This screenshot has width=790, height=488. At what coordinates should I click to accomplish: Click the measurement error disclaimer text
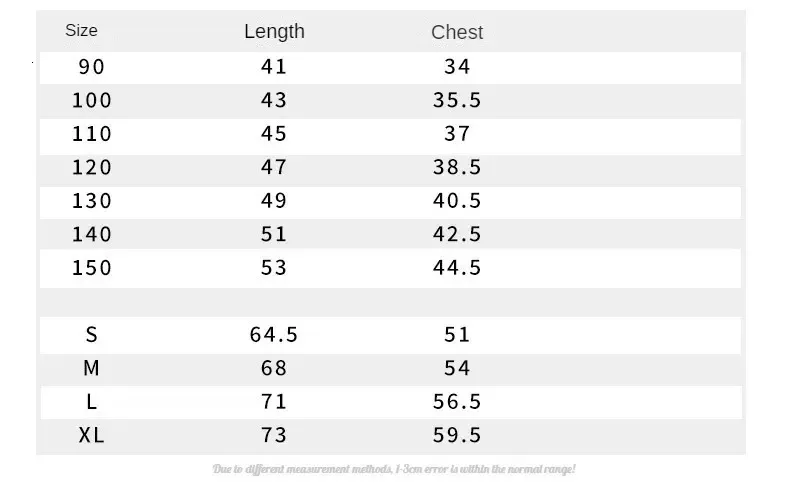(x=394, y=468)
